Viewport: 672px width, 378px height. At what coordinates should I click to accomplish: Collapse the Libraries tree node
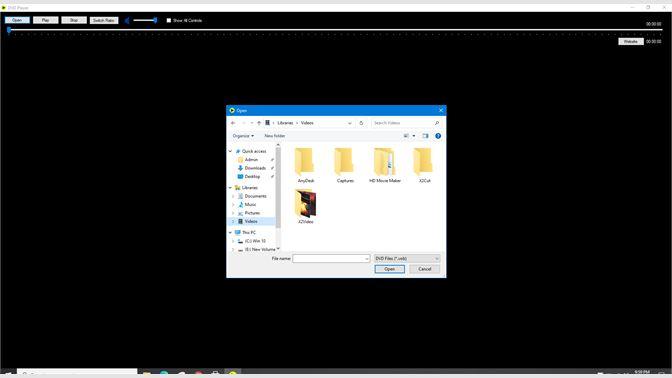click(x=231, y=188)
